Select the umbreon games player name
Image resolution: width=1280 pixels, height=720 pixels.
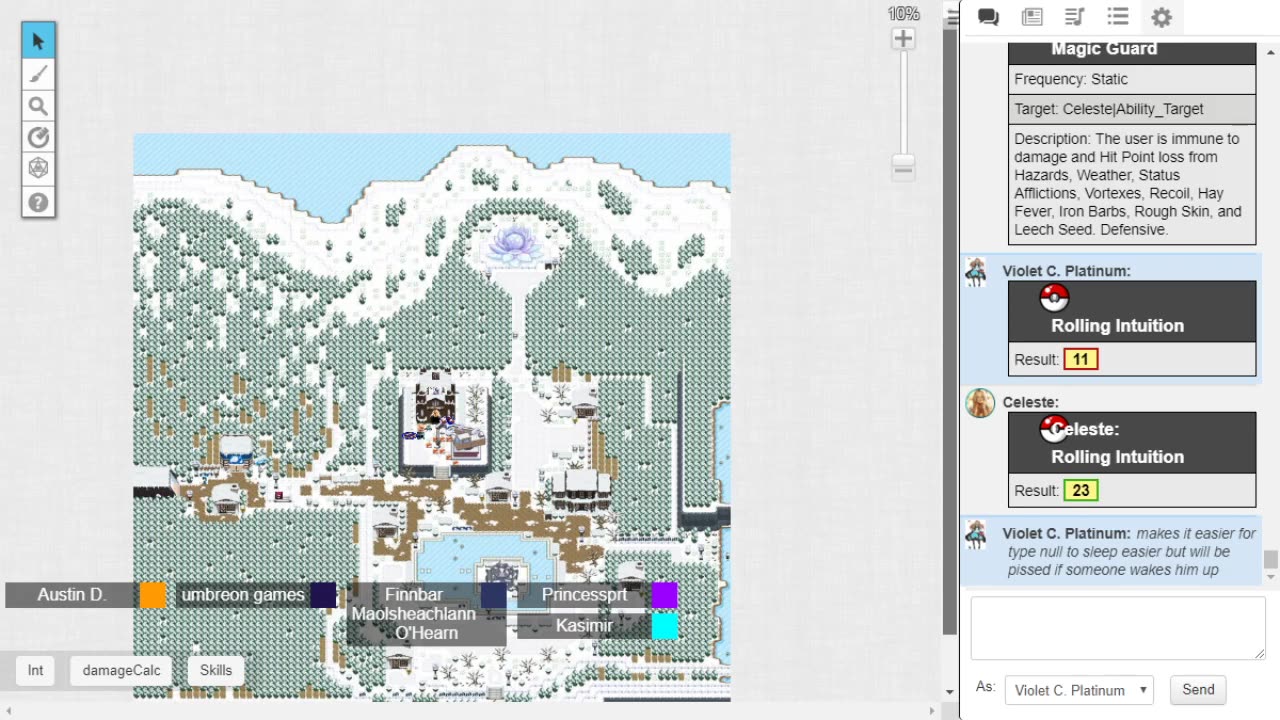(243, 595)
